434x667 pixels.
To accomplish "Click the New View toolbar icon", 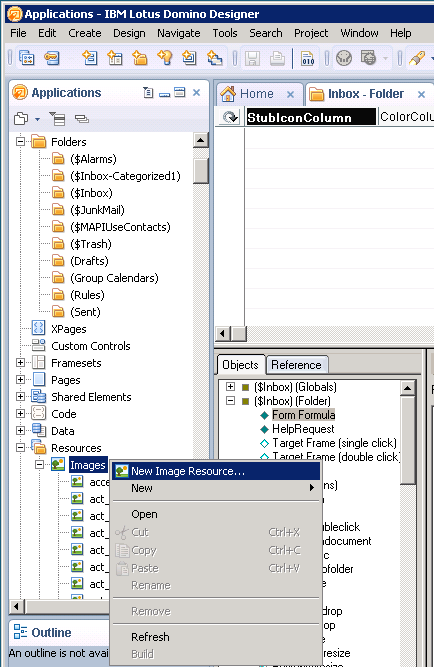I will point(115,57).
